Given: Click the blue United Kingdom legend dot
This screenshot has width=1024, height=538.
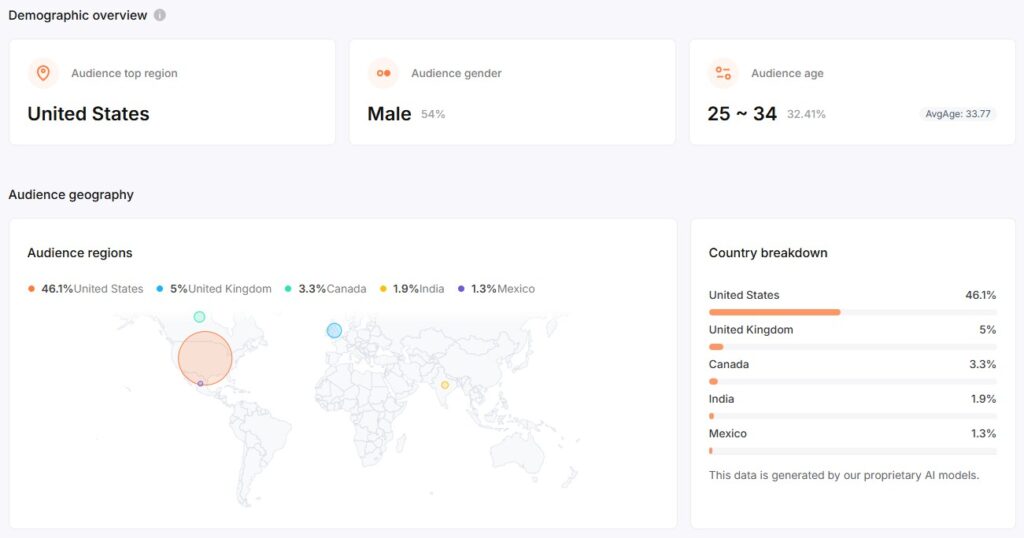Looking at the screenshot, I should (x=160, y=289).
